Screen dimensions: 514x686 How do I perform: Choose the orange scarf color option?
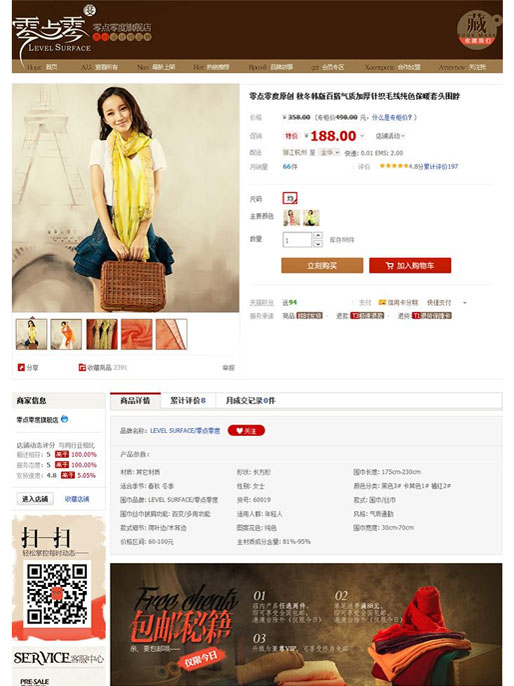[291, 217]
